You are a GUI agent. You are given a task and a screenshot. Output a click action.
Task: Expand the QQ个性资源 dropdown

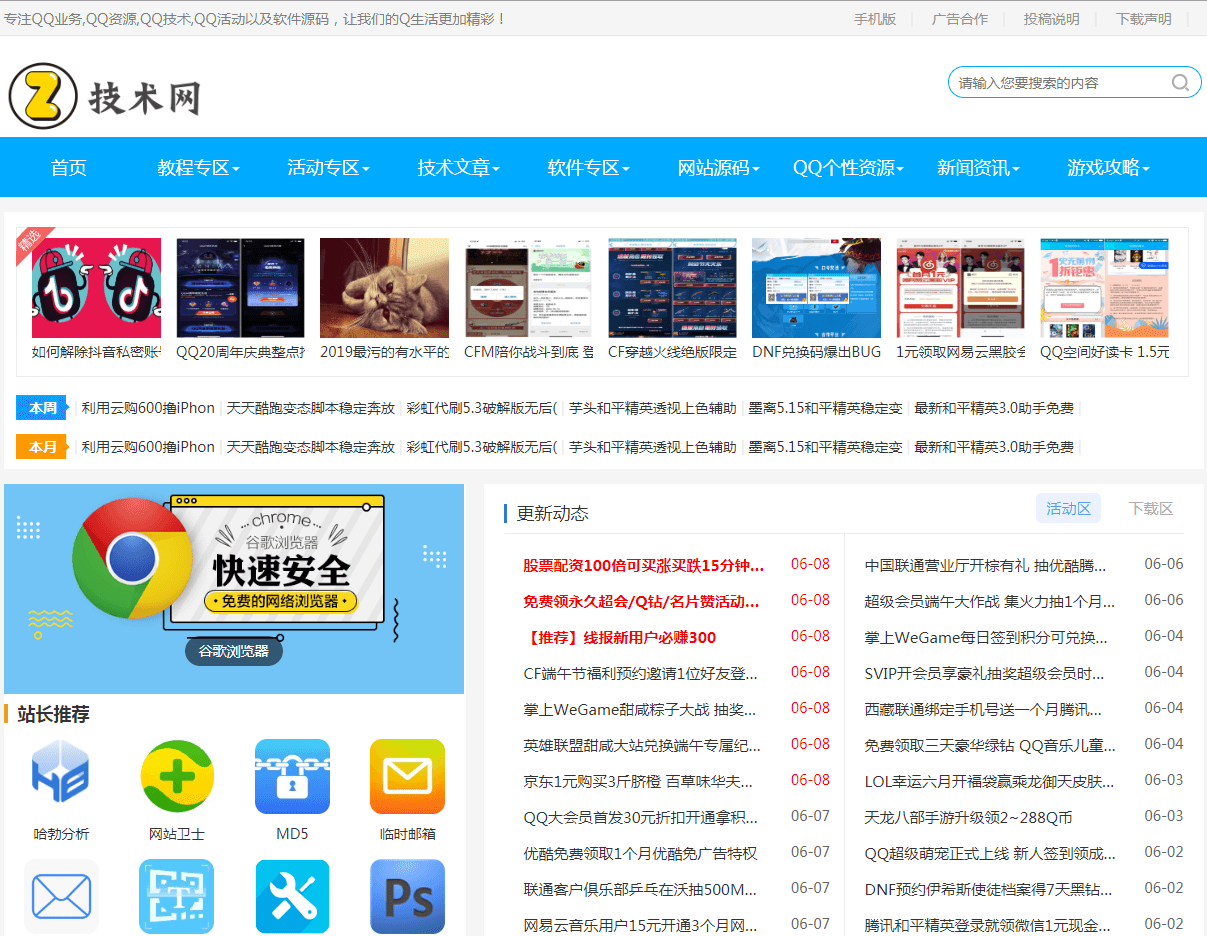point(845,167)
